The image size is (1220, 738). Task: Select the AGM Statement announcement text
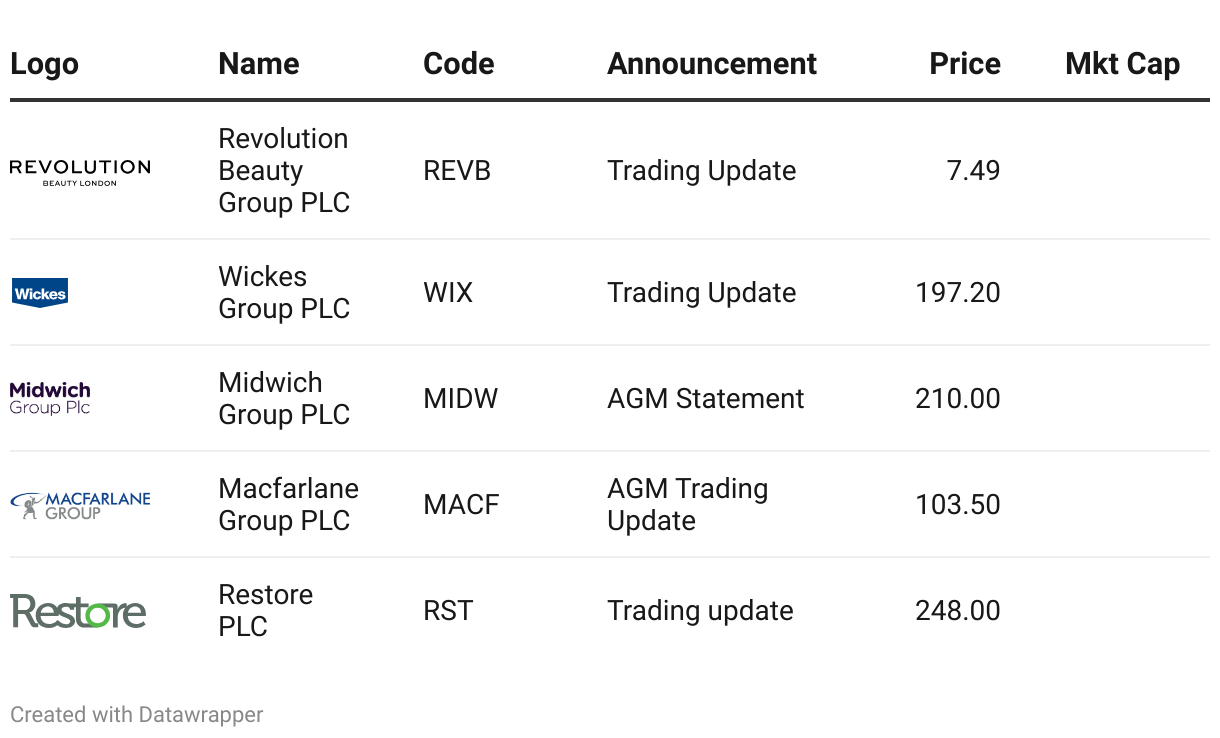coord(705,399)
